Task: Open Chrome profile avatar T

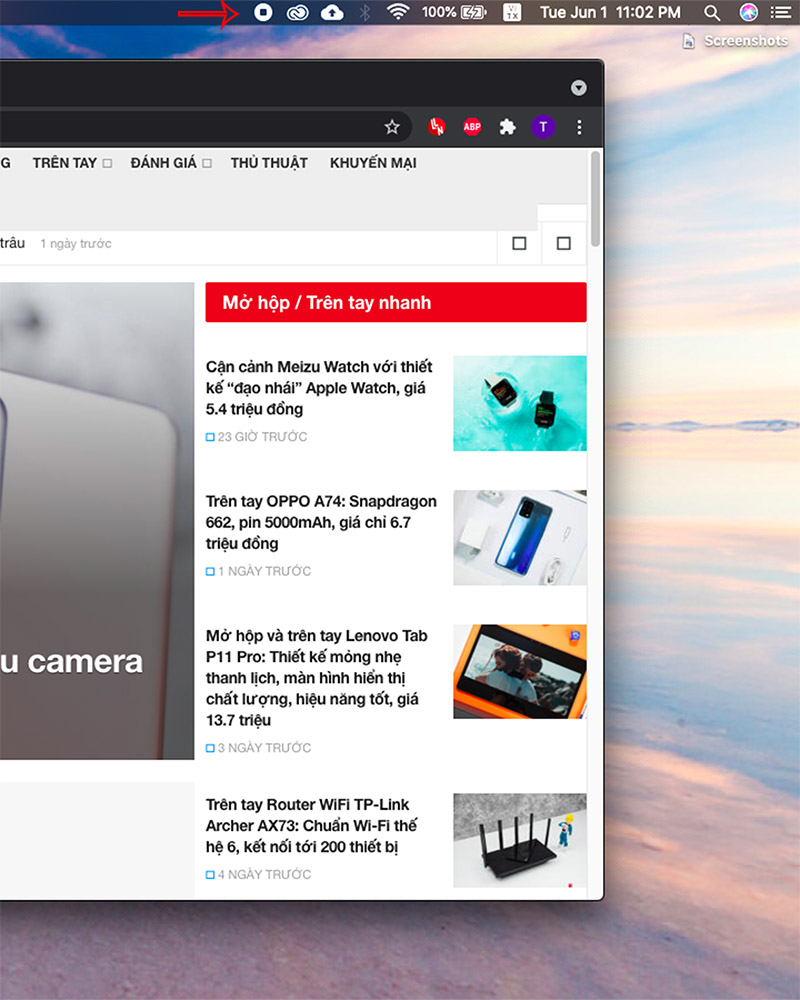Action: pyautogui.click(x=543, y=127)
